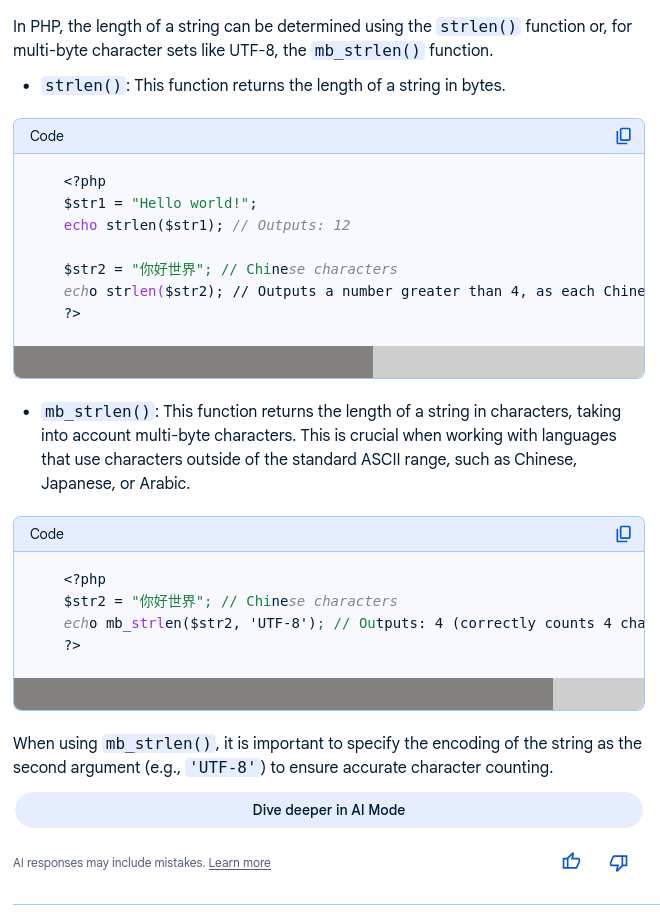The width and height of the screenshot is (660, 912).
Task: Click the empty scrollbar track in the strlen code block
Action: [508, 362]
